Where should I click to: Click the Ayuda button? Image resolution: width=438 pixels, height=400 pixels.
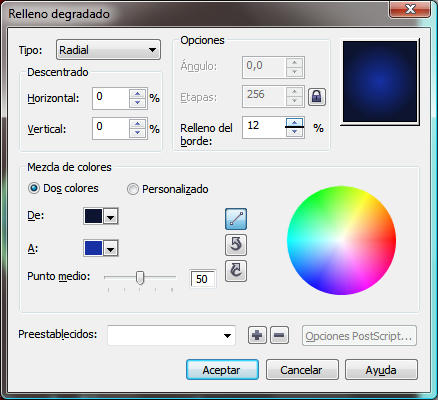381,370
